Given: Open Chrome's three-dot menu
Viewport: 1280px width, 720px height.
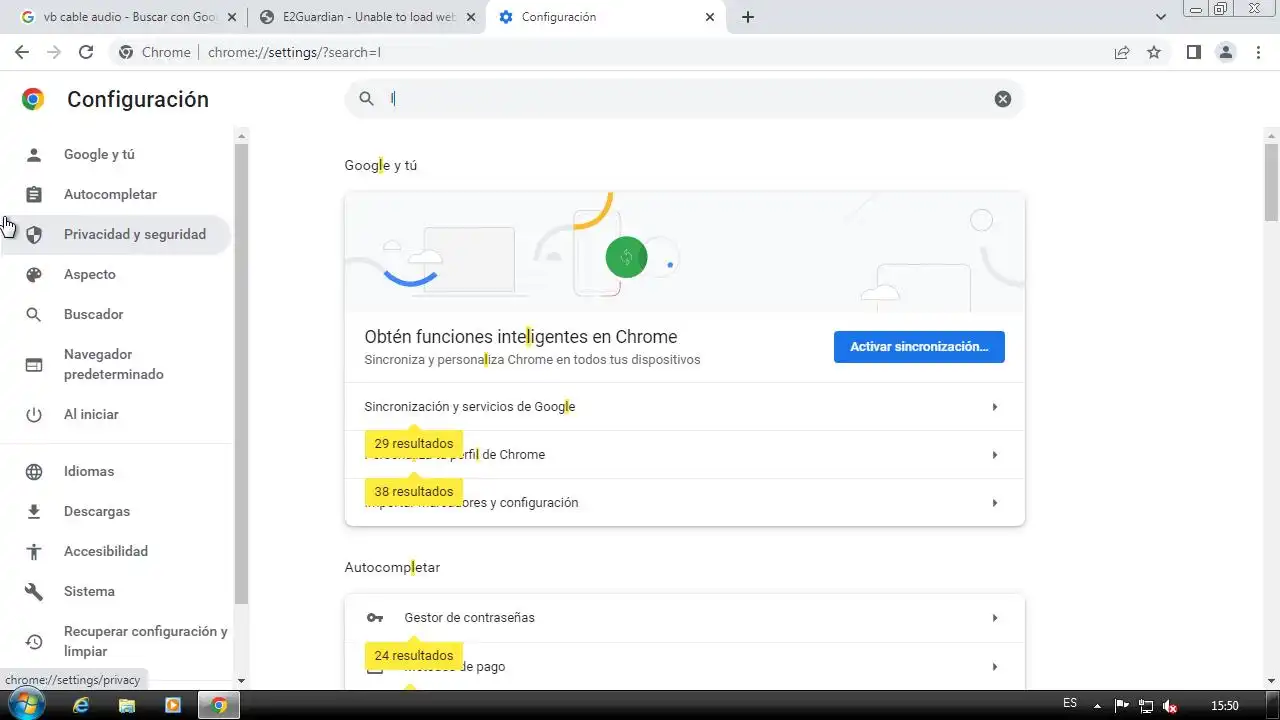Looking at the screenshot, I should (x=1258, y=52).
